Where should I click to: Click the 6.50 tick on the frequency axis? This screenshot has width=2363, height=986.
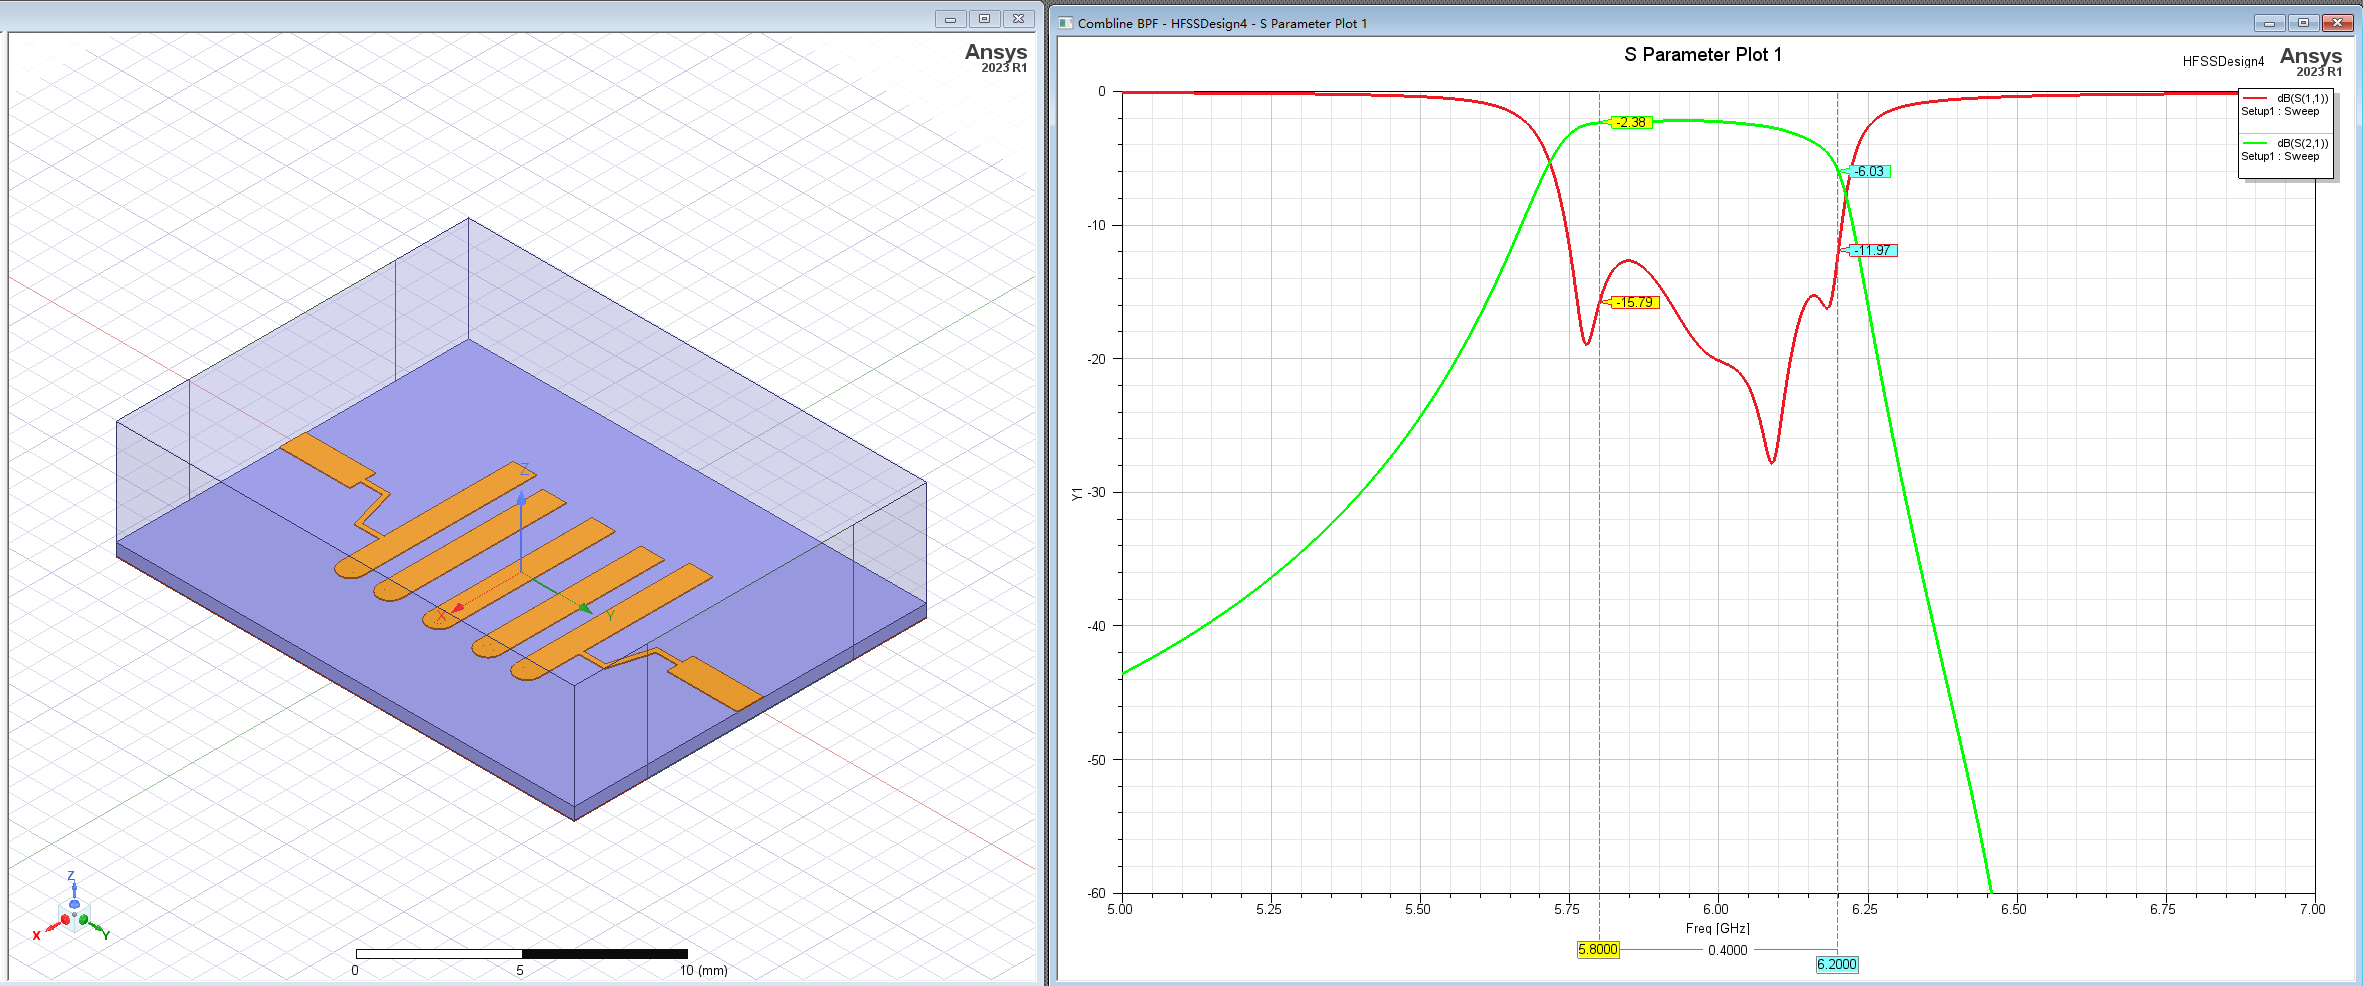click(x=2014, y=909)
